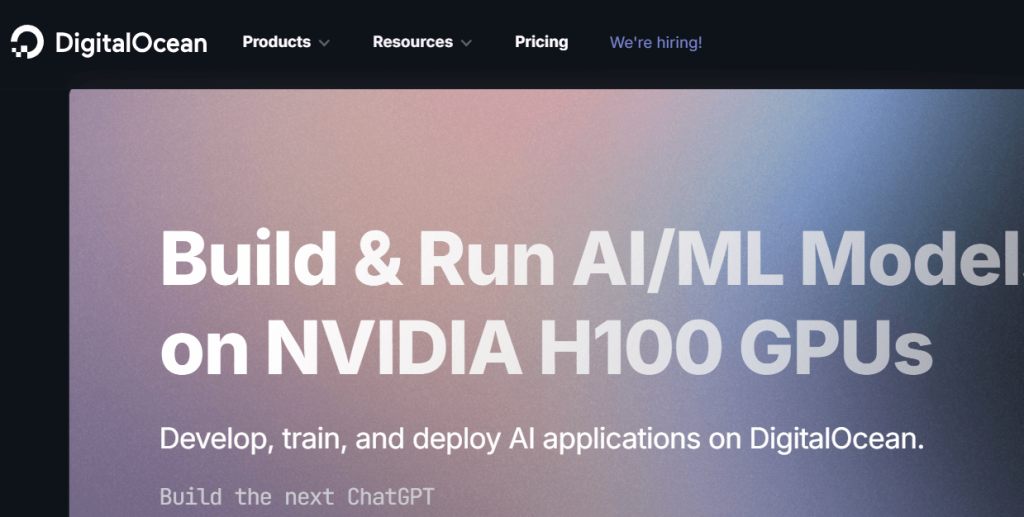Viewport: 1024px width, 517px height.
Task: Click the 'on NVIDIA H100 GPUs' heading line
Action: coord(546,345)
